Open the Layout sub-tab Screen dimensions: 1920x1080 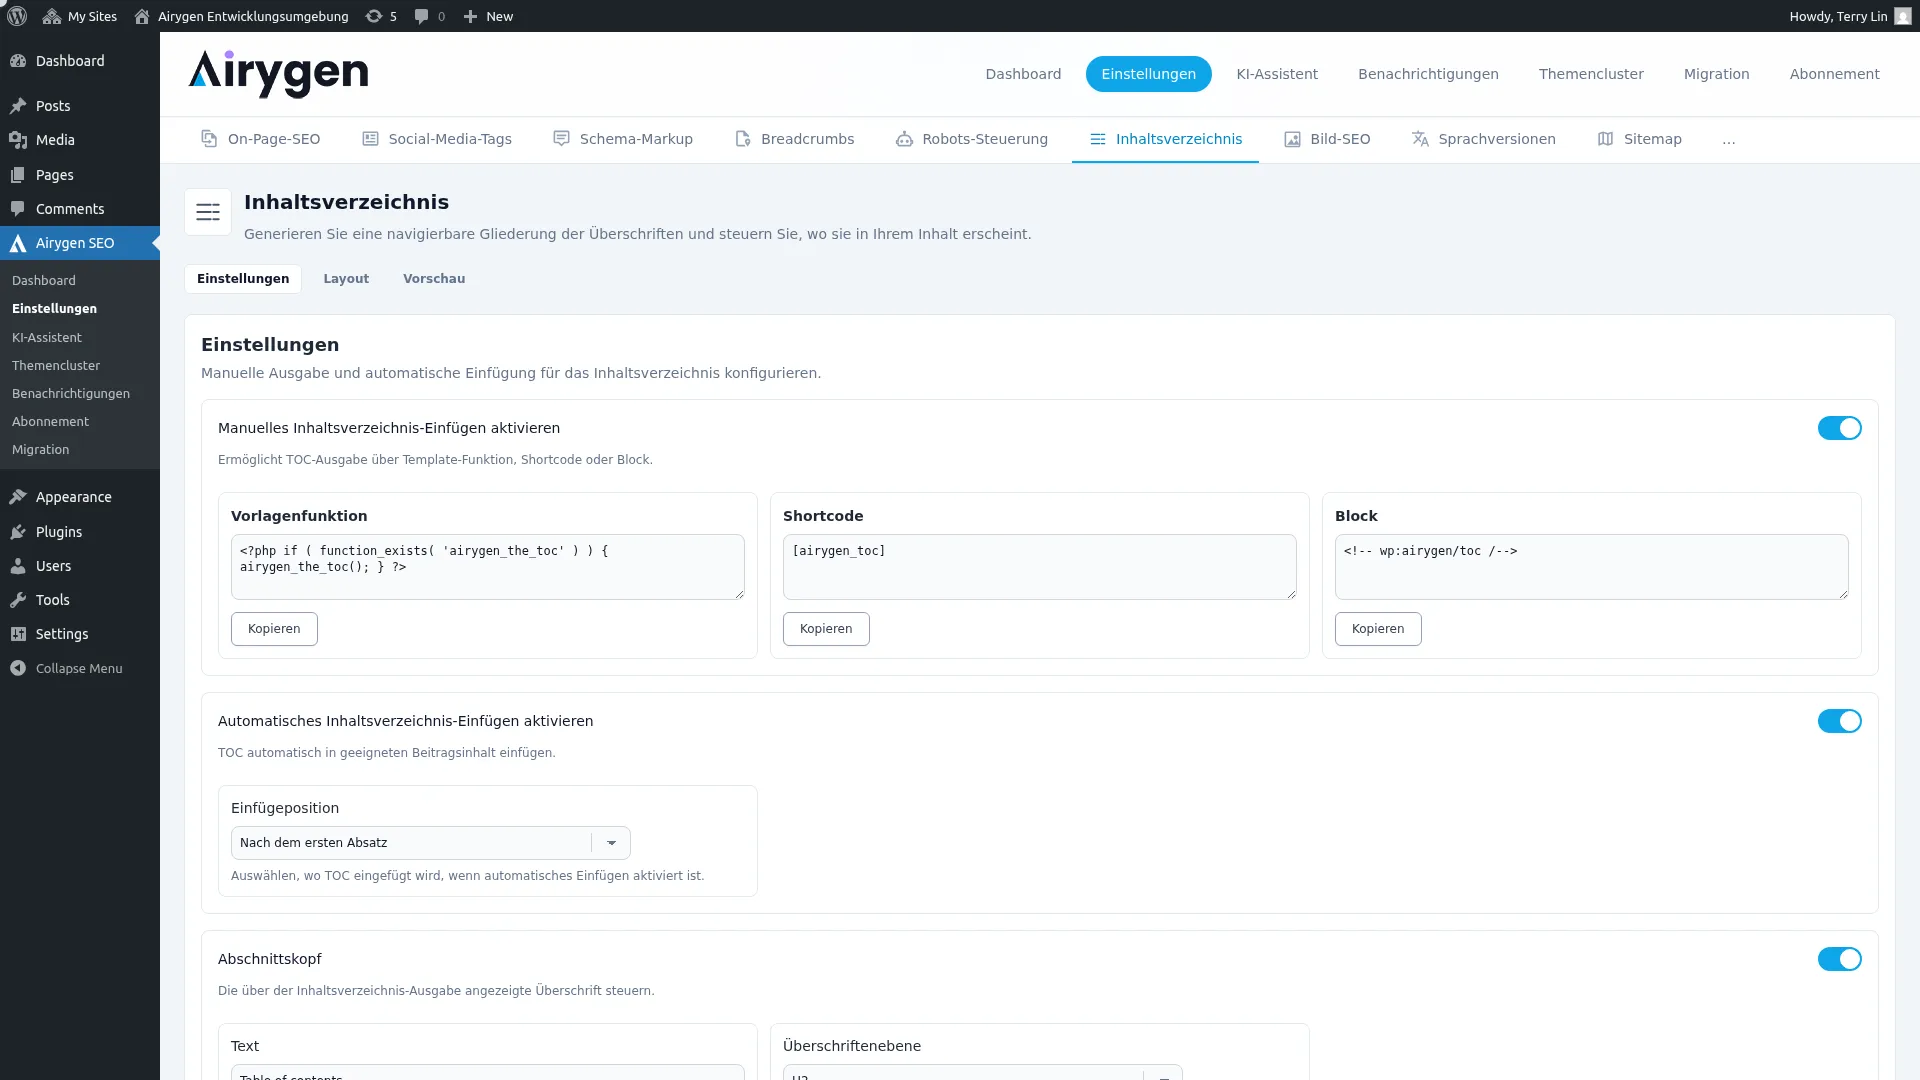click(x=346, y=279)
